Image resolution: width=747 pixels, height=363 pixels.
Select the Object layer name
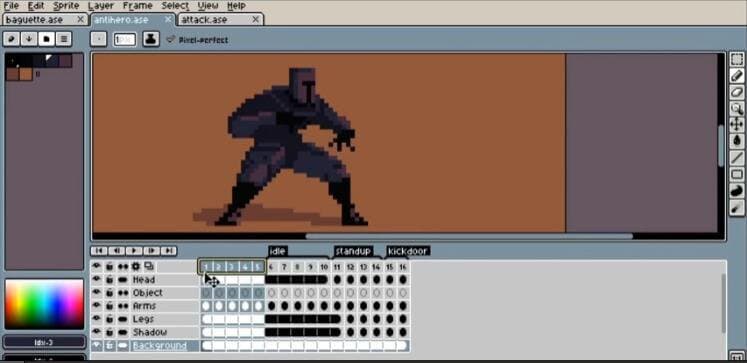tap(148, 292)
